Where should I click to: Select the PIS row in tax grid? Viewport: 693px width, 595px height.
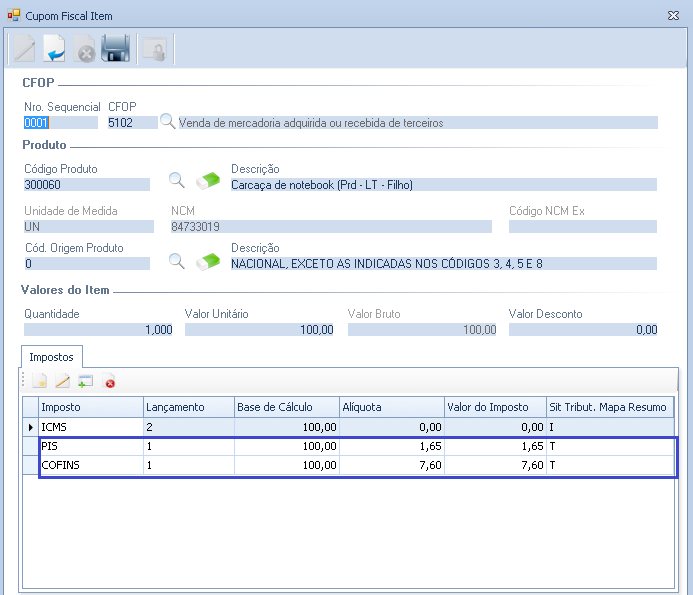tap(90, 446)
